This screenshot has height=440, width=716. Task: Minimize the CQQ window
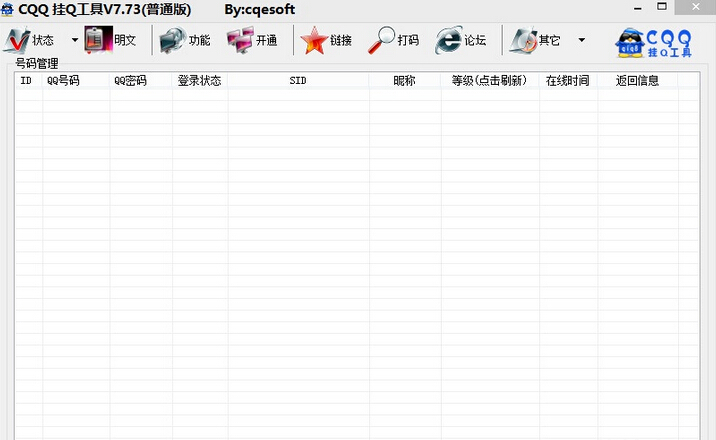pyautogui.click(x=638, y=8)
